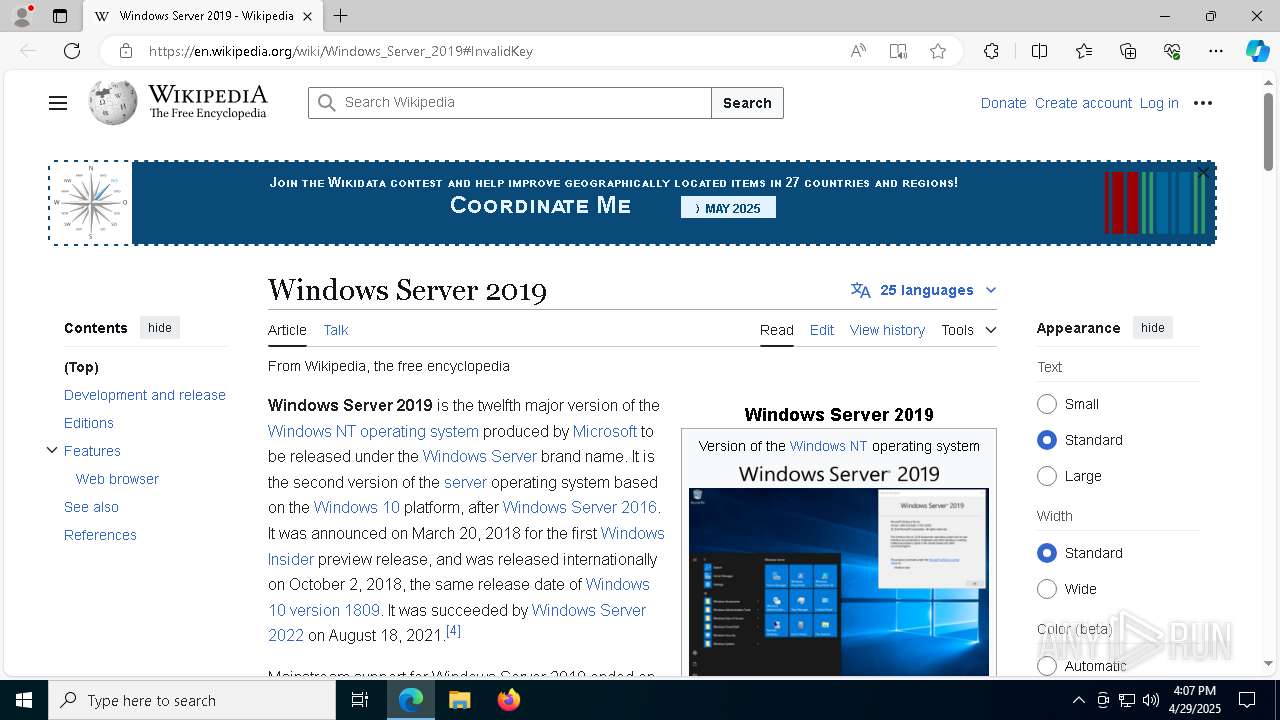Select the Article tab
This screenshot has height=720, width=1280.
(287, 330)
